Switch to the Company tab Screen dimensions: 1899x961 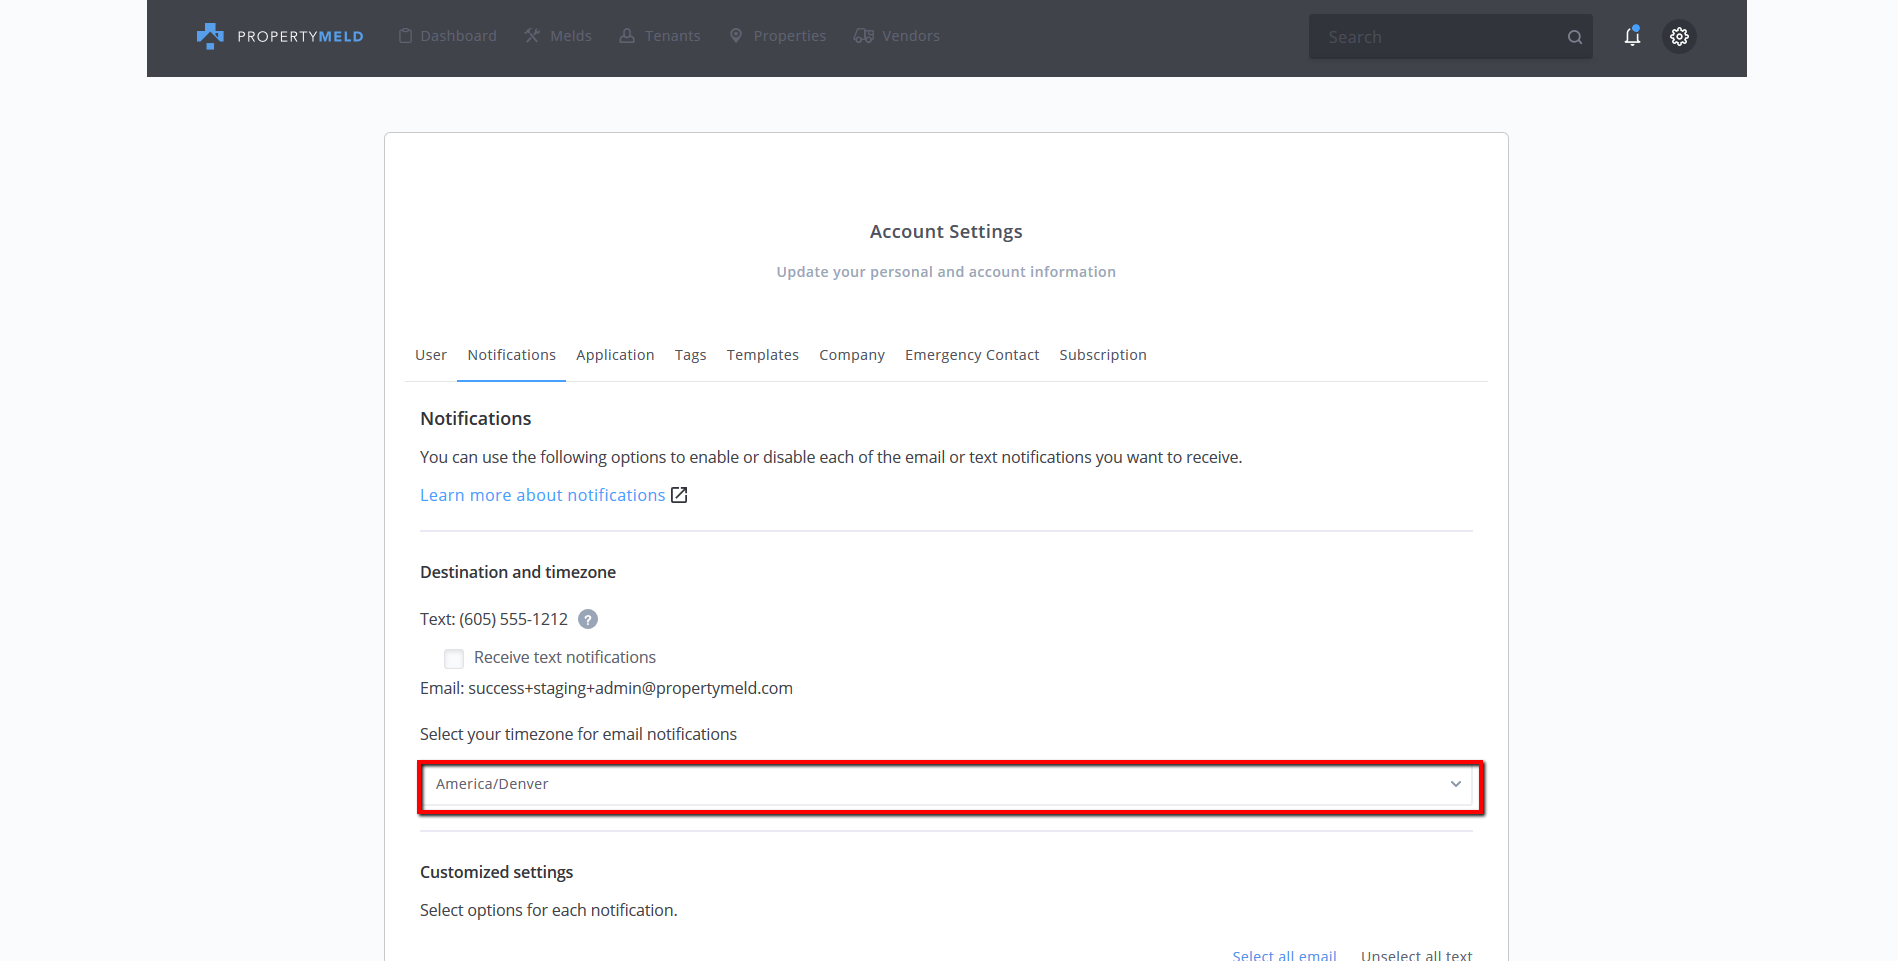point(852,355)
